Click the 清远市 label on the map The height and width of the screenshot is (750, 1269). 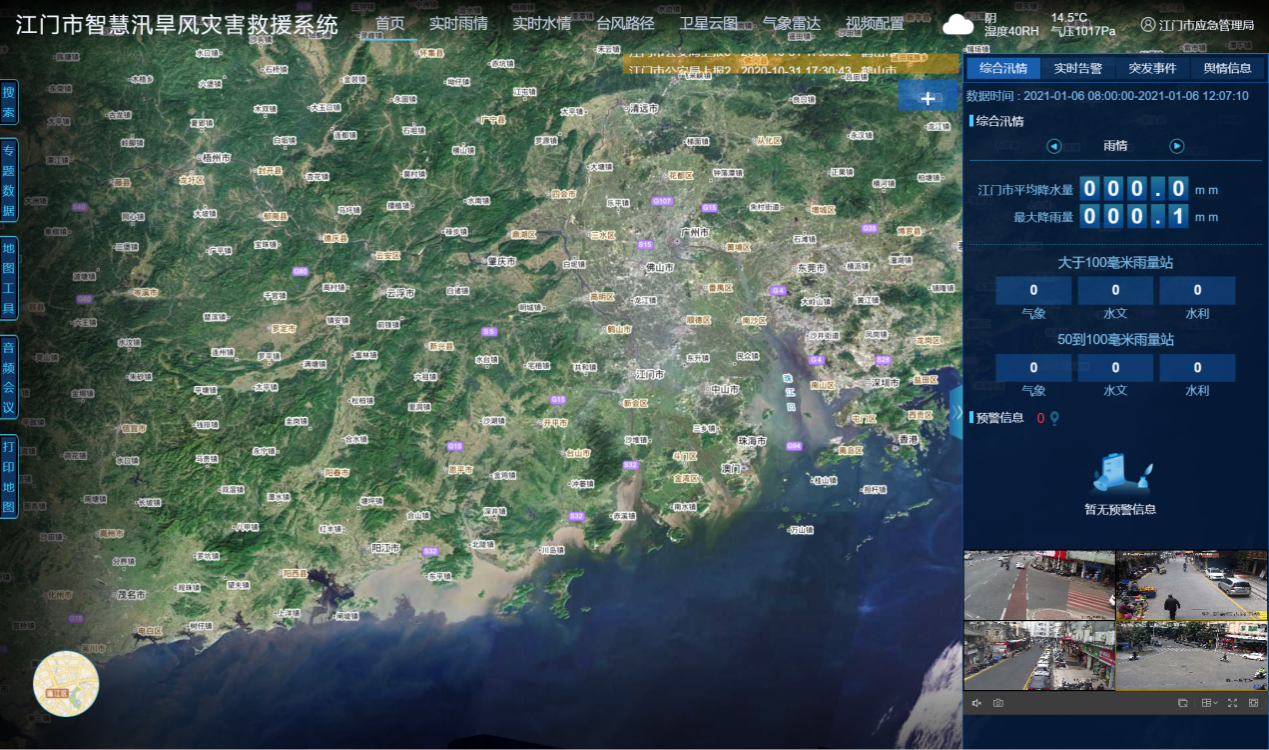645,108
